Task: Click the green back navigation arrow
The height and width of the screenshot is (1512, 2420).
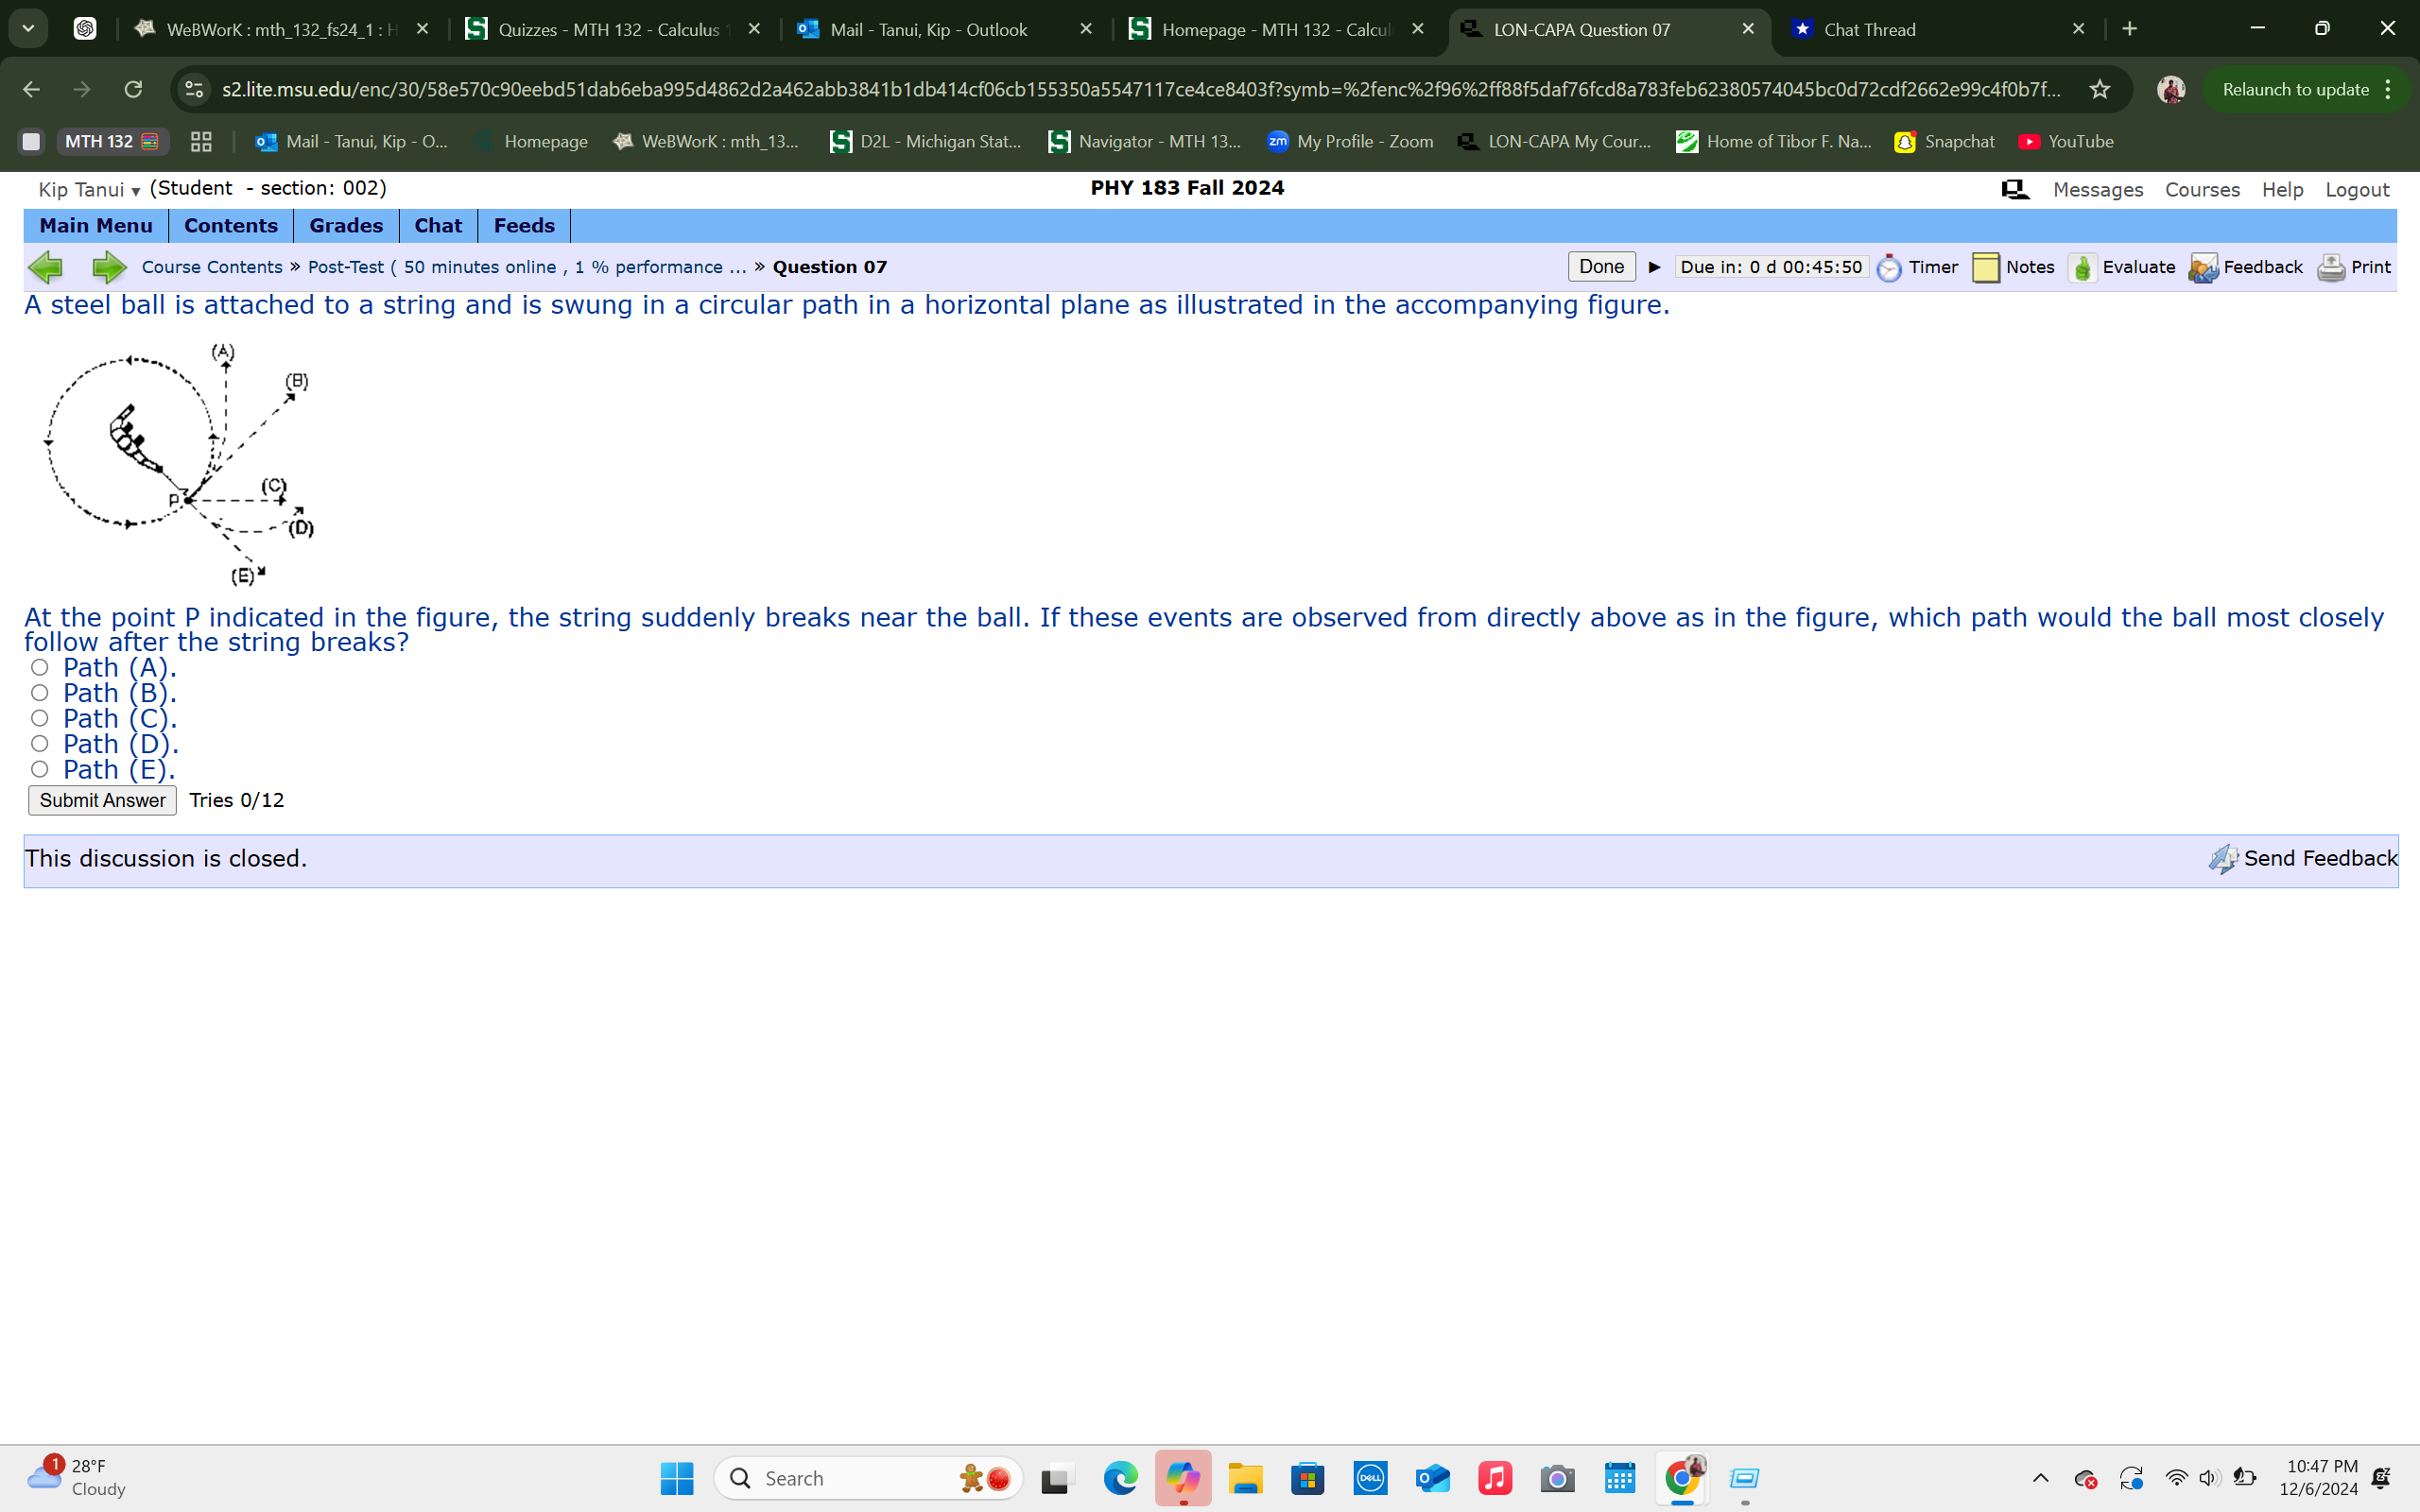Action: pos(45,267)
